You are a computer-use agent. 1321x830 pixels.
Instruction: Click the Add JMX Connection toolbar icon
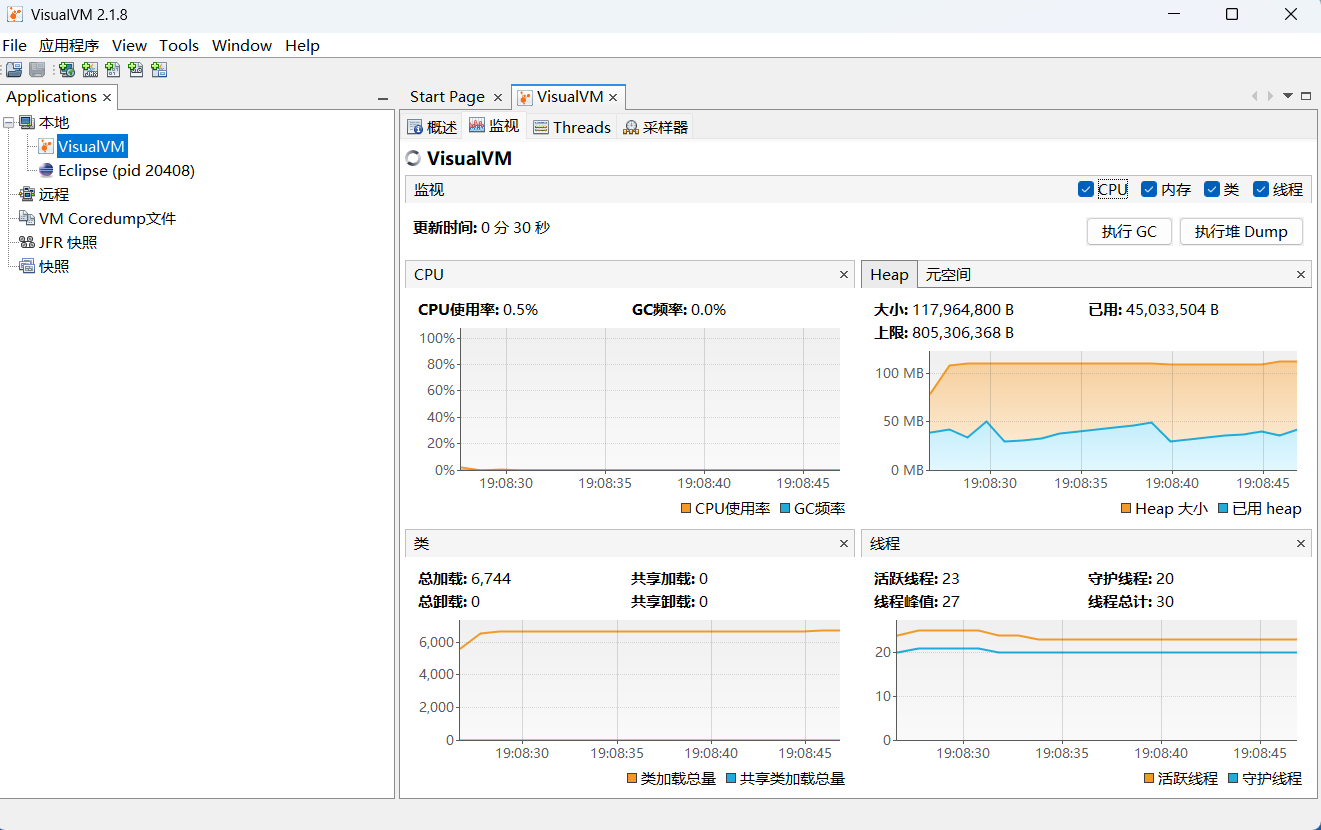pos(89,70)
